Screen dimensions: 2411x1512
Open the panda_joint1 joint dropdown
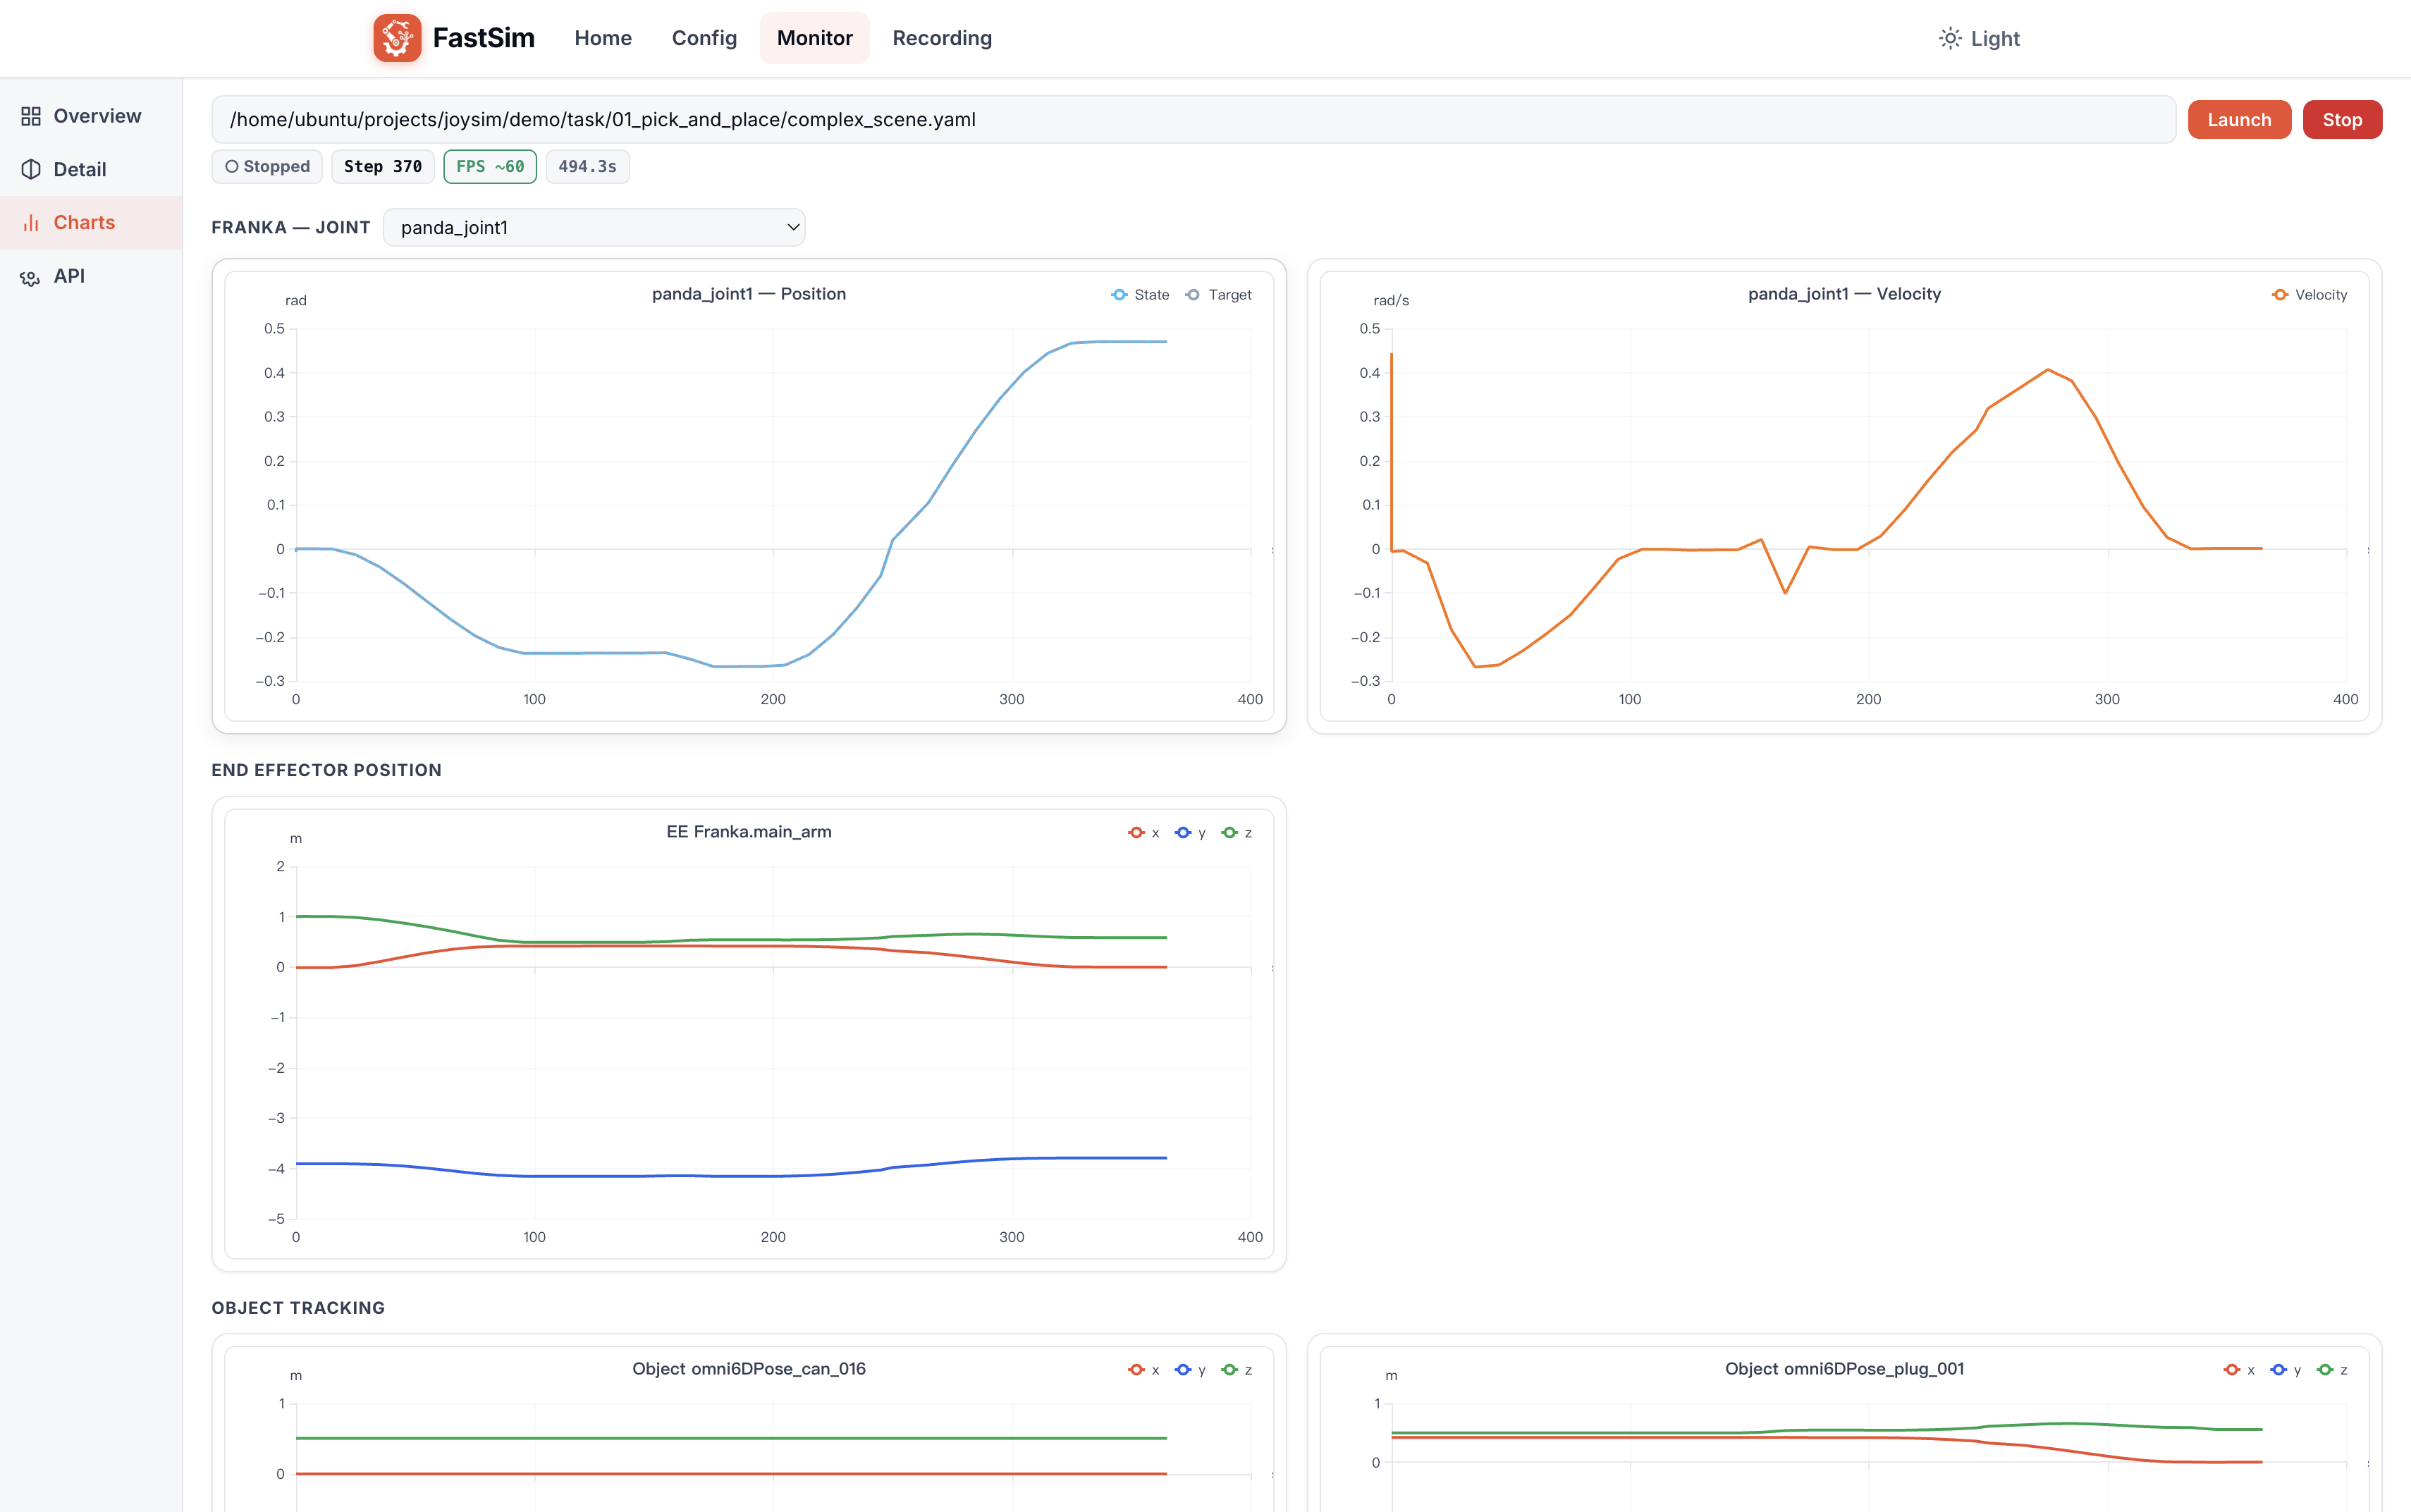[x=594, y=228]
